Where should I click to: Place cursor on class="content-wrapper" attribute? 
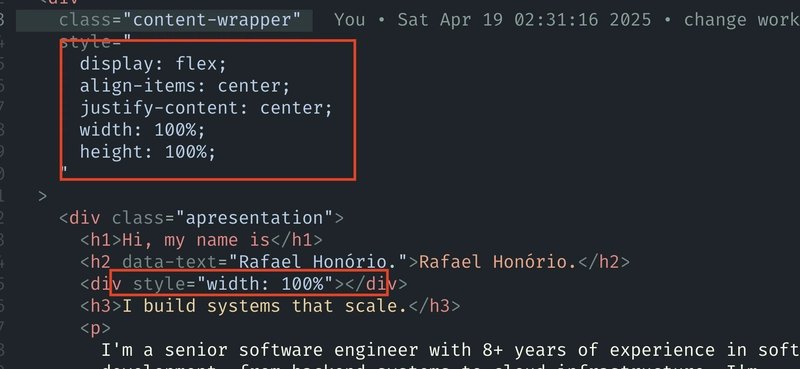[180, 20]
